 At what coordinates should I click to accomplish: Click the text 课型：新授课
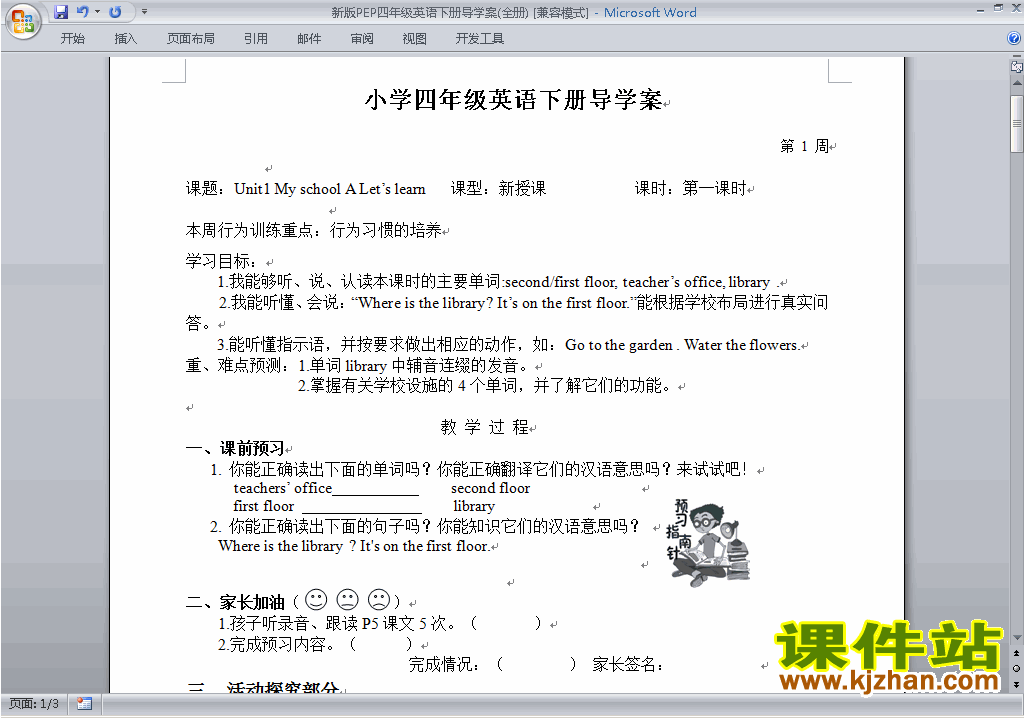[498, 189]
